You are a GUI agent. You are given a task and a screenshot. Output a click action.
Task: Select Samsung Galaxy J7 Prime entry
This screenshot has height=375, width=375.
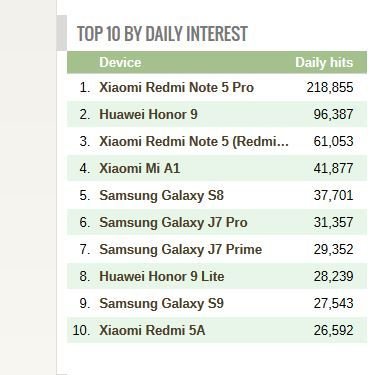181,249
